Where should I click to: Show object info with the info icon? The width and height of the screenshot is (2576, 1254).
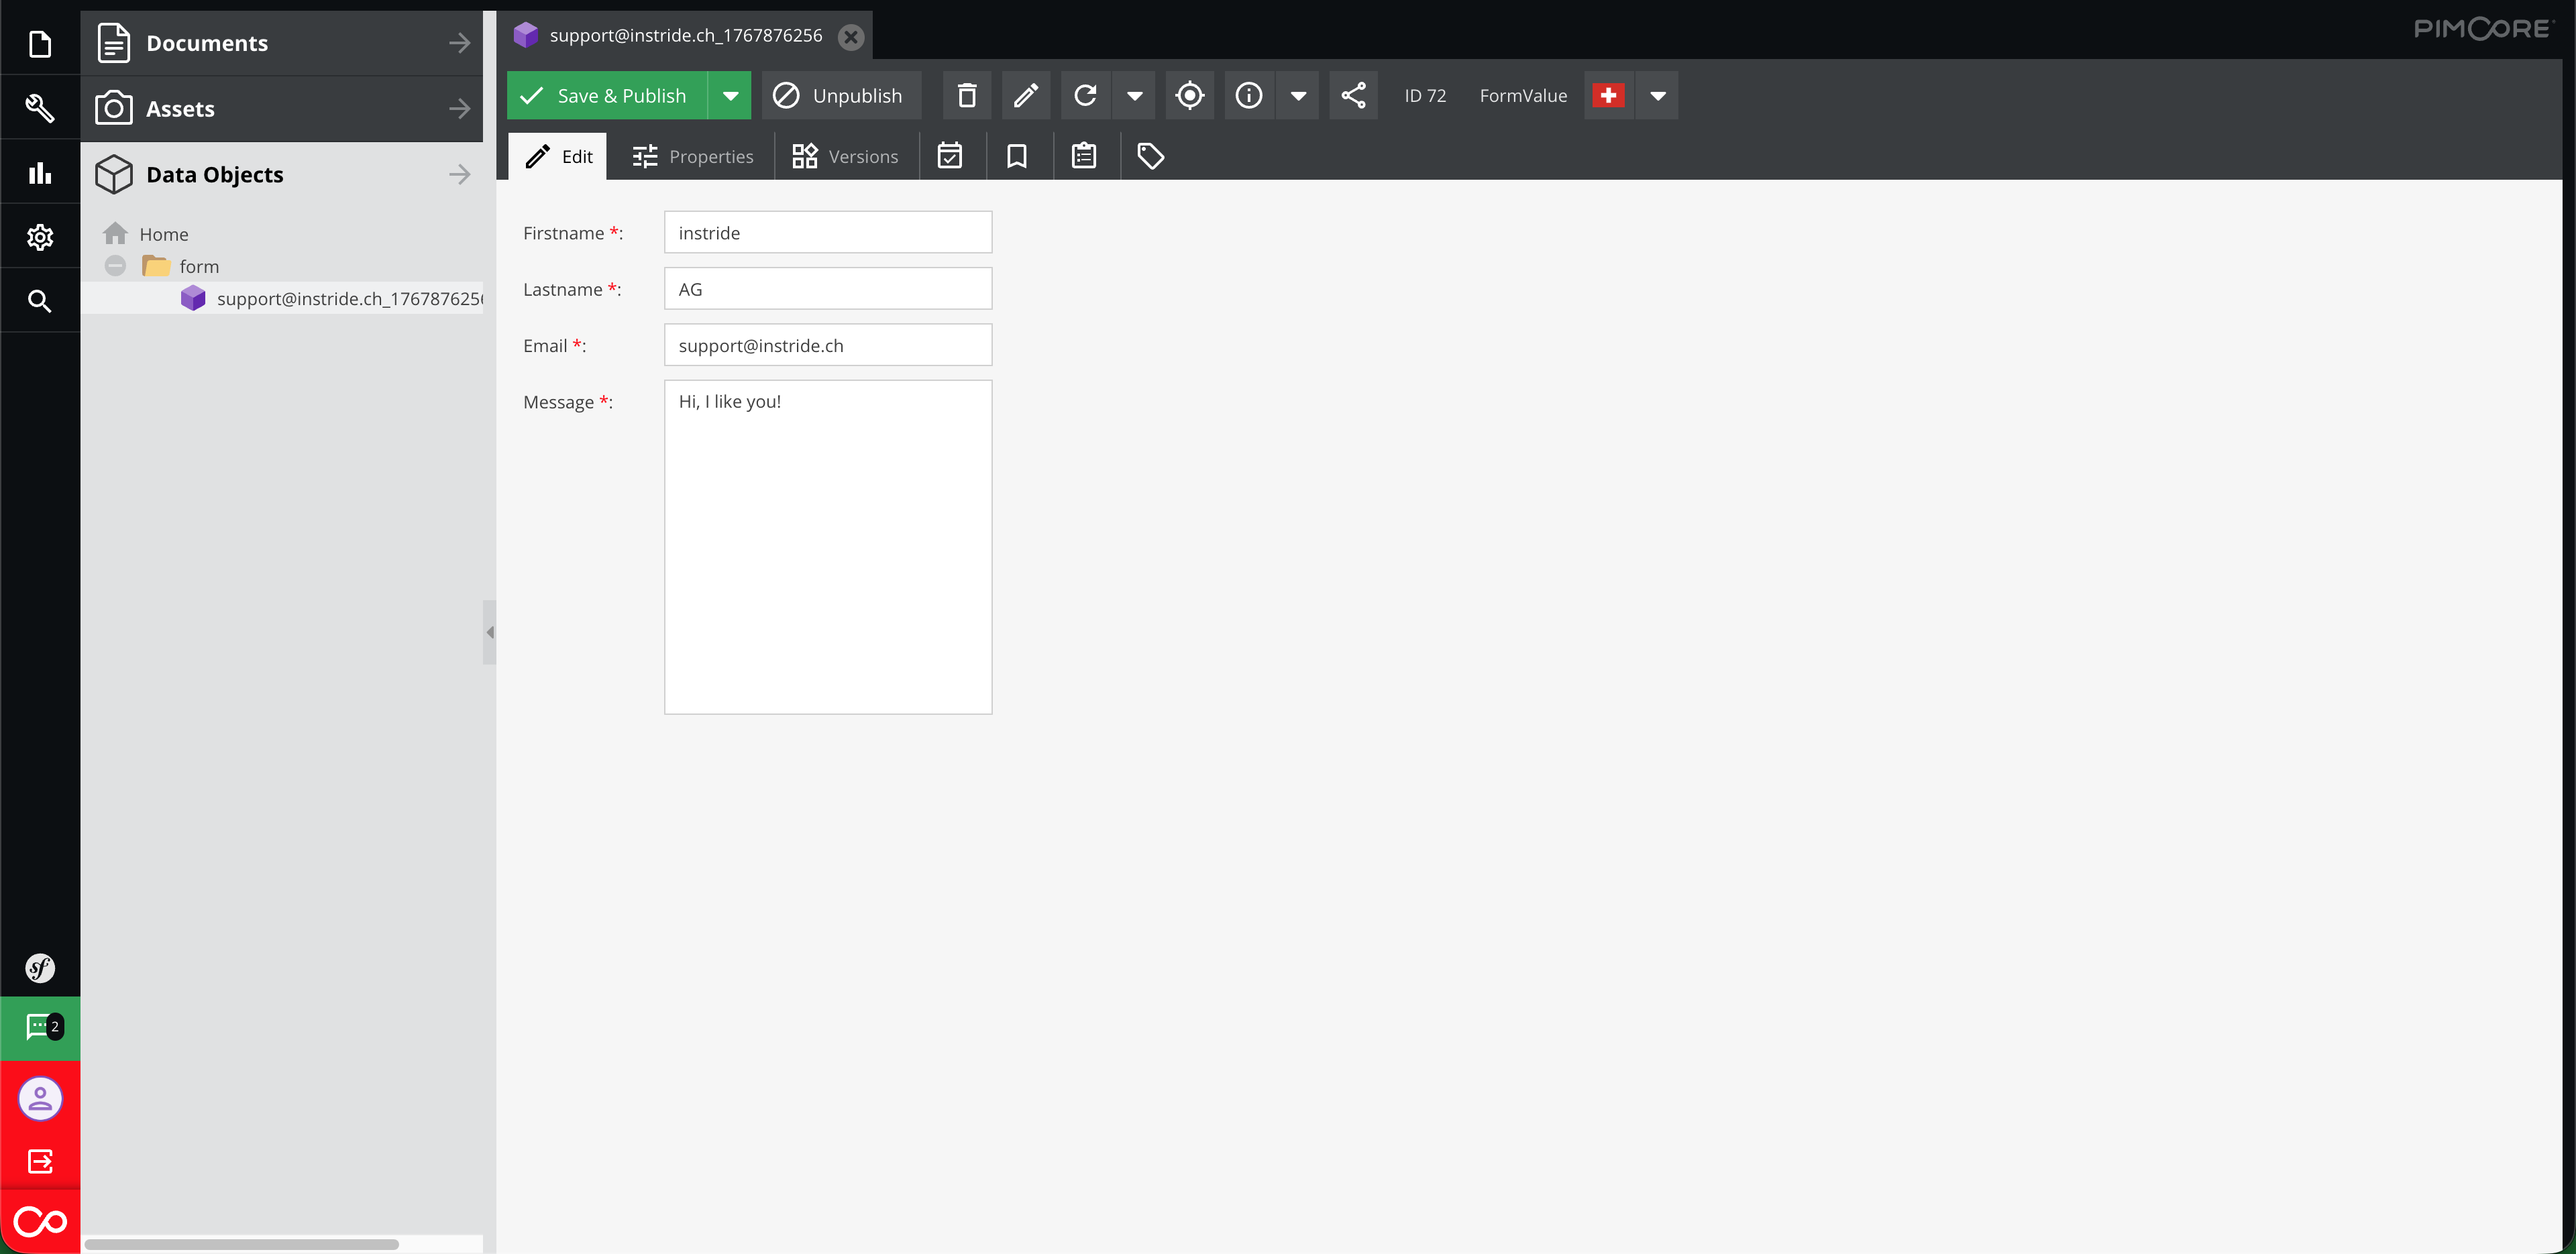(x=1248, y=95)
